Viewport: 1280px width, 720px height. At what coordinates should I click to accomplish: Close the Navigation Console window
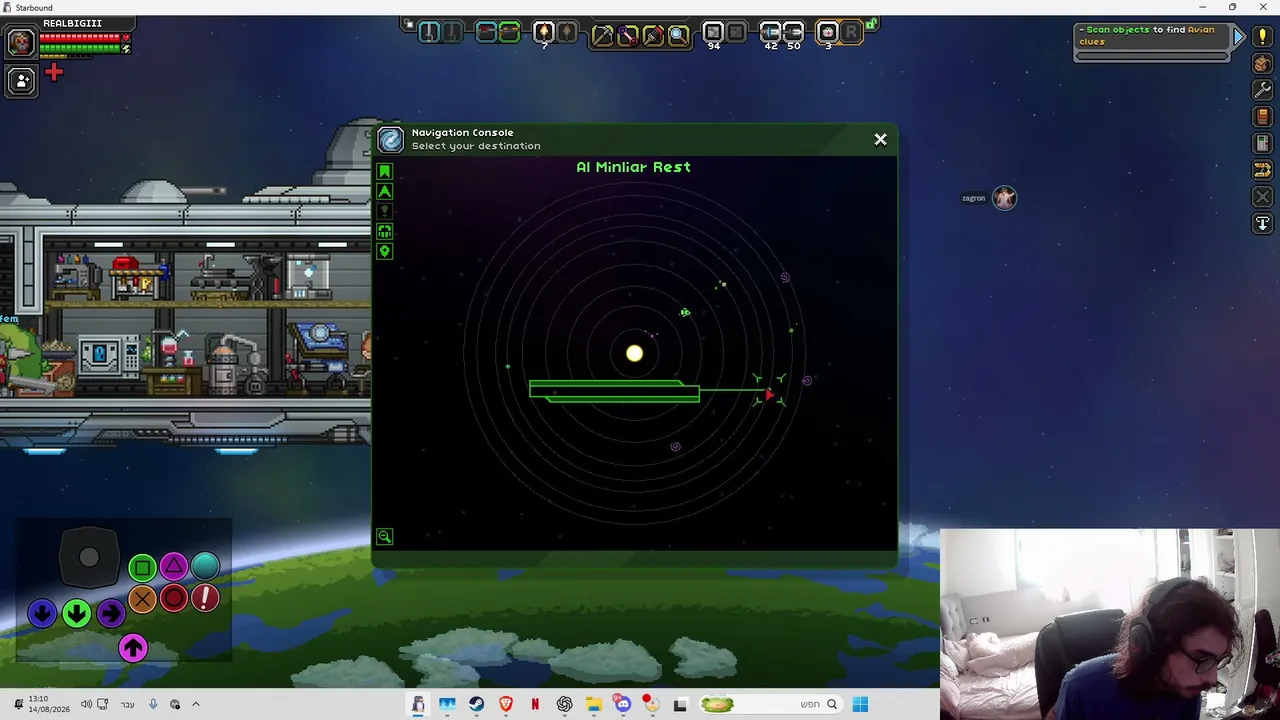[x=880, y=140]
